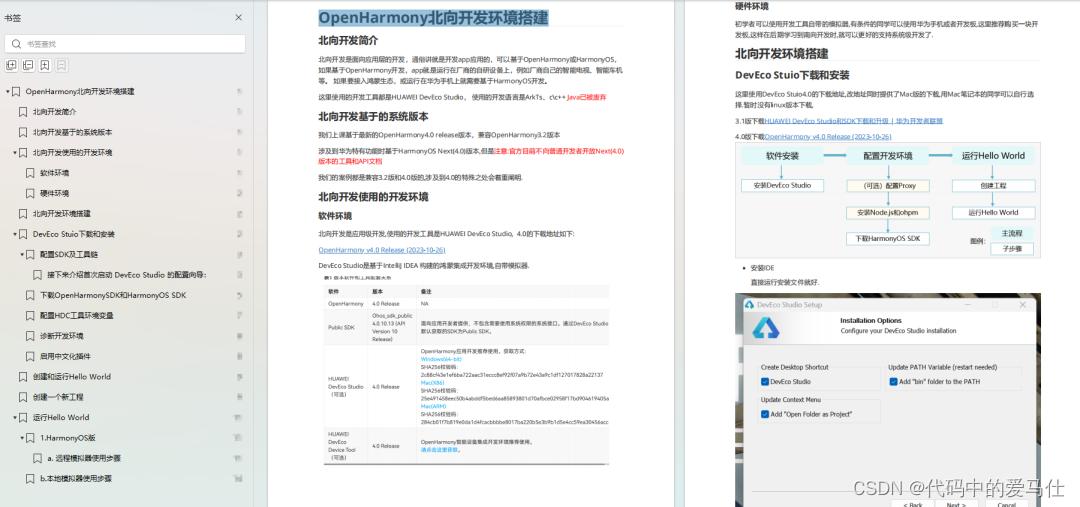Toggle Add "Open Folder as Project" checkbox
1080x507 pixels.
tap(765, 414)
